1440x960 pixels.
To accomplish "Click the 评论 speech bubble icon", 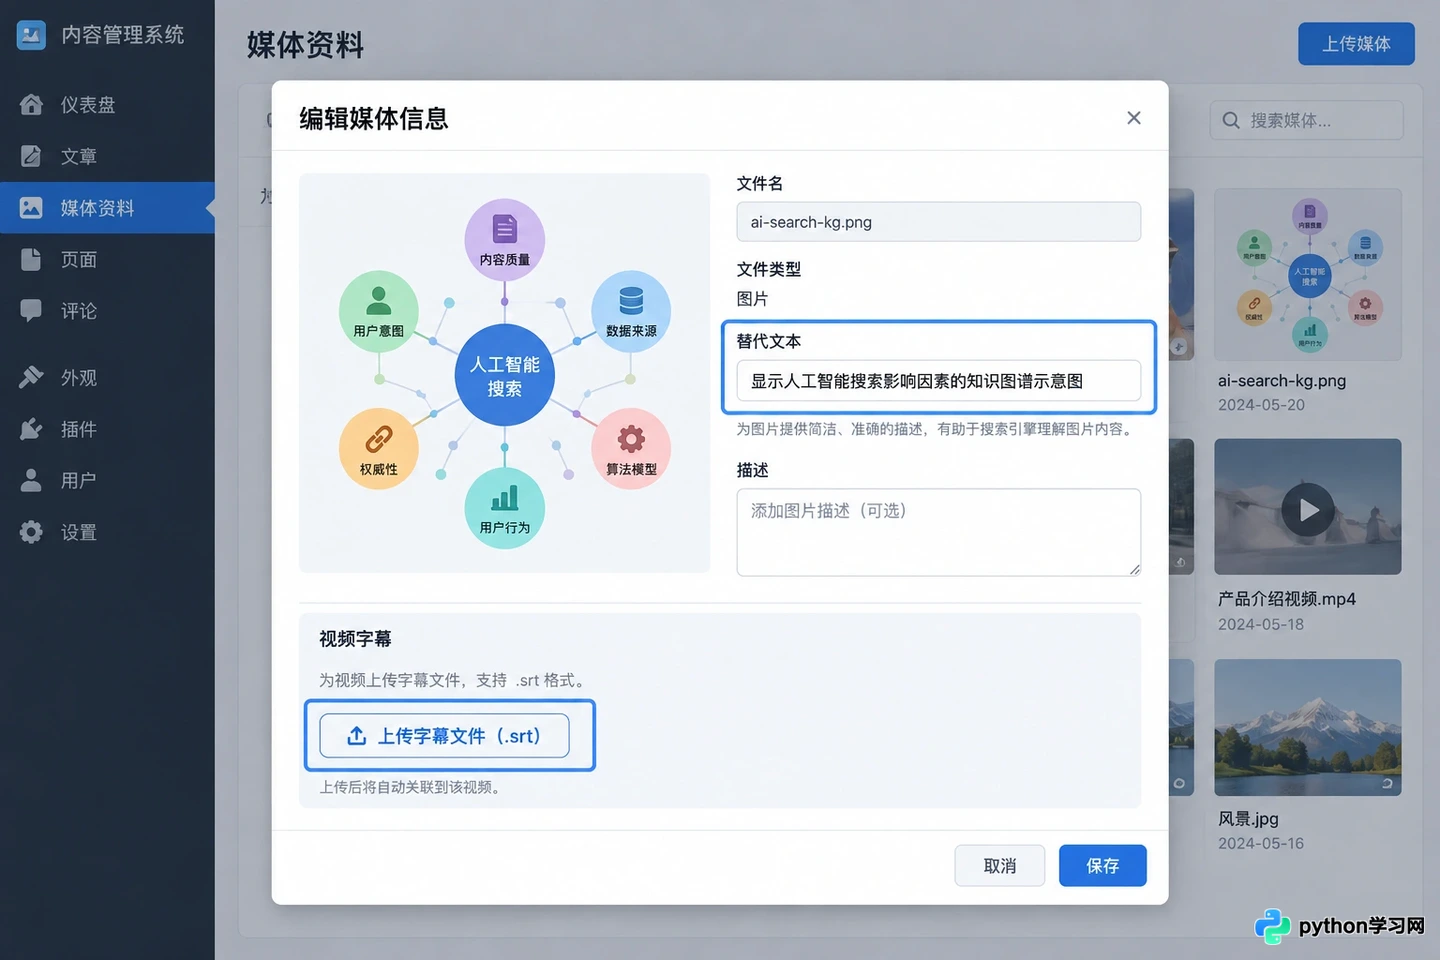I will tap(31, 311).
